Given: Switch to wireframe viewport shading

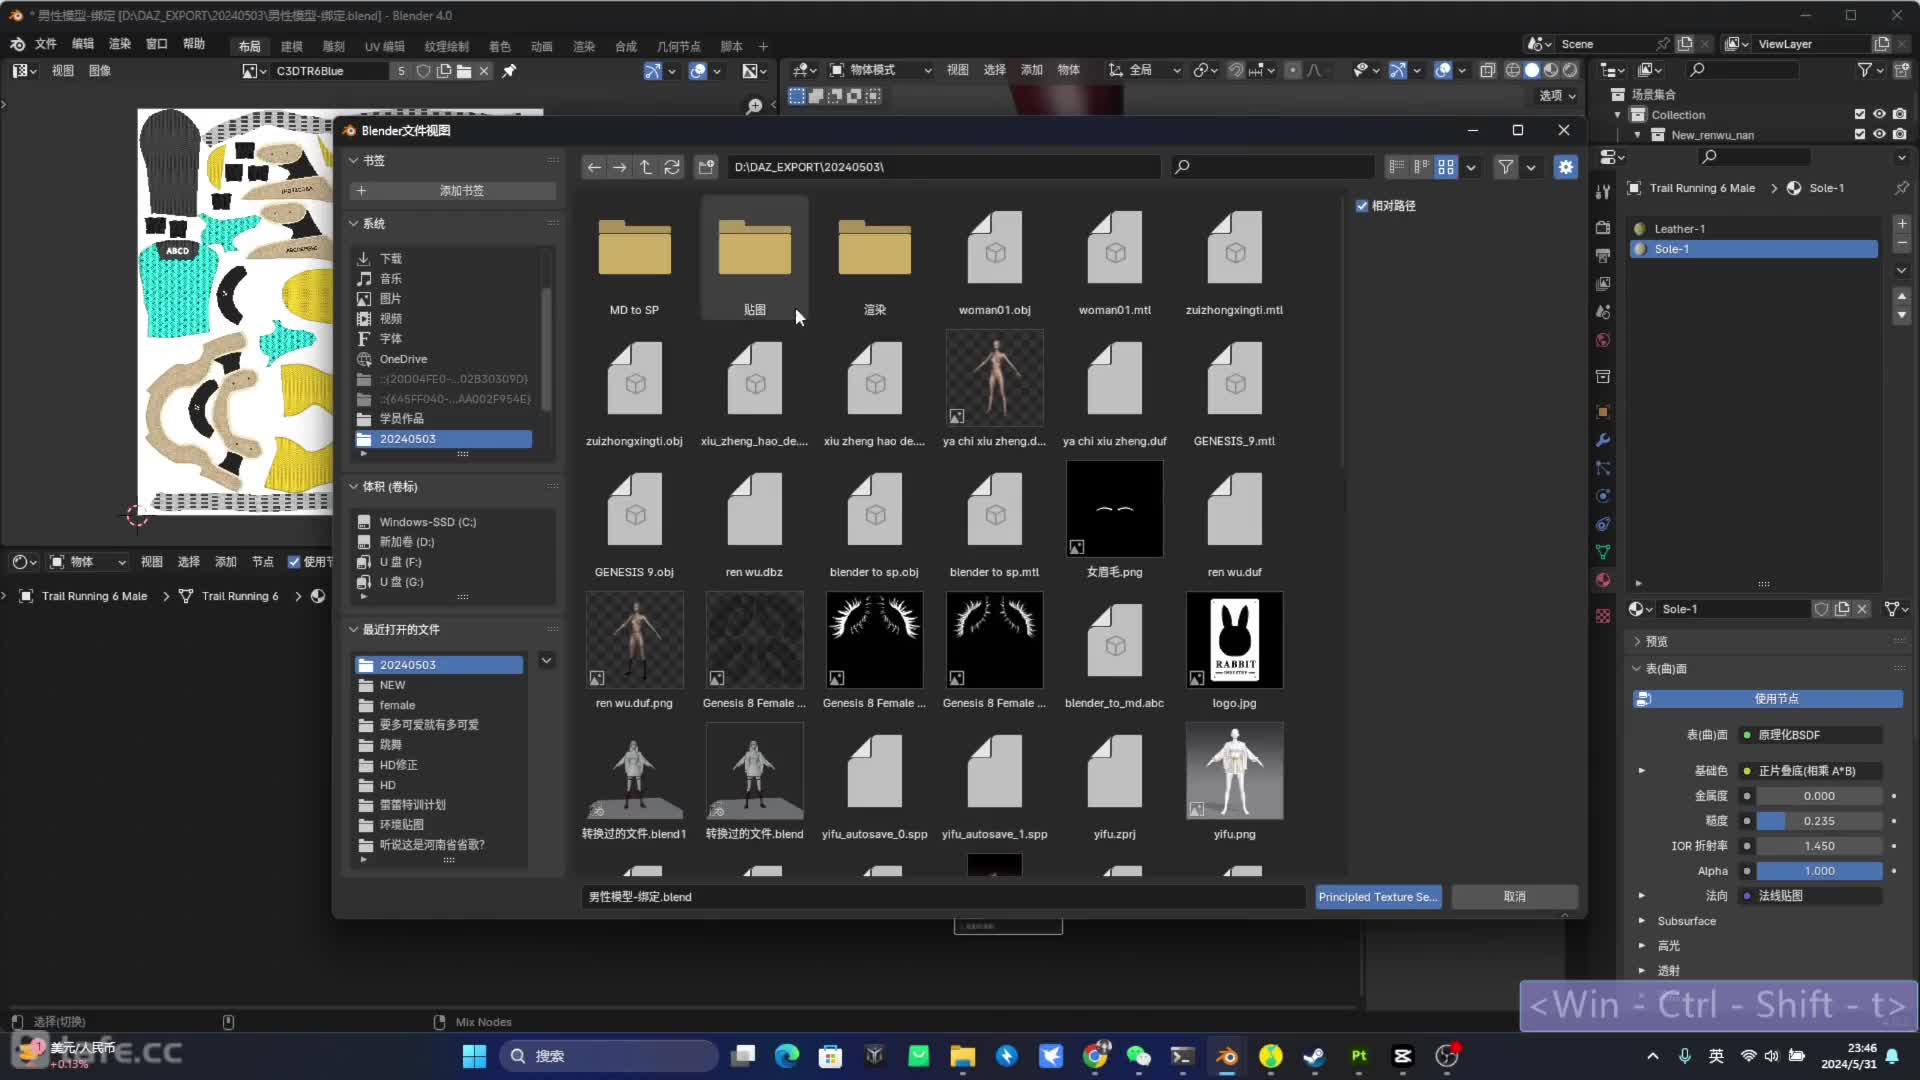Looking at the screenshot, I should pyautogui.click(x=1513, y=70).
